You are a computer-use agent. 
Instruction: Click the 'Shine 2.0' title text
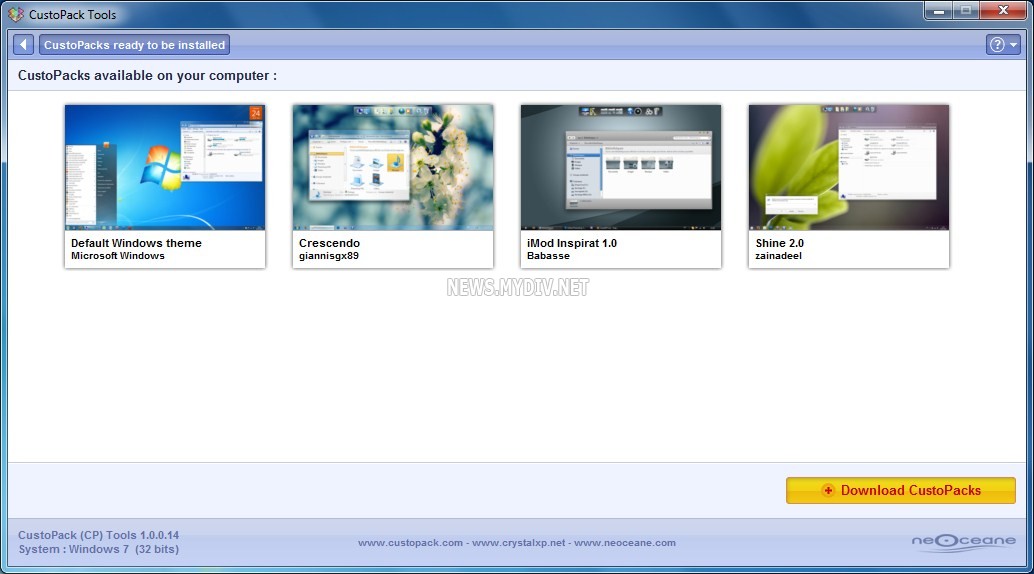tap(779, 243)
